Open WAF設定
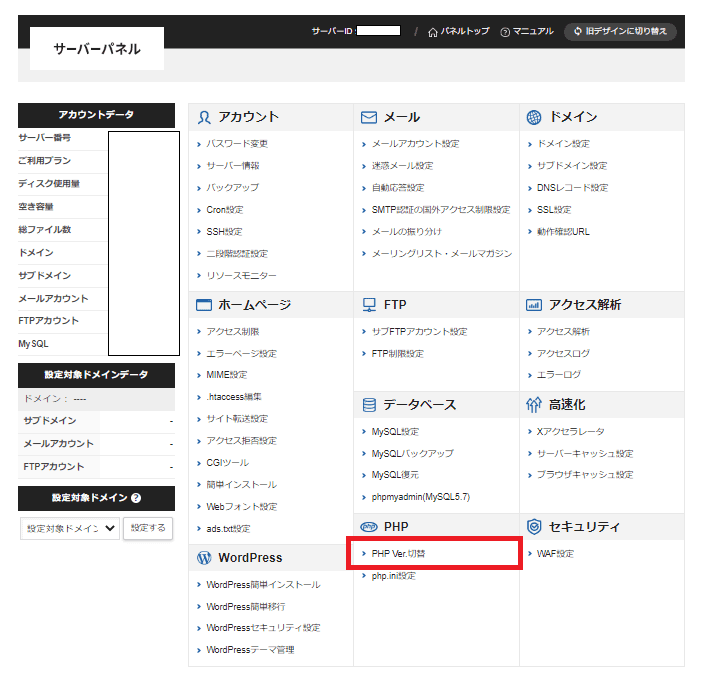This screenshot has height=679, width=703. tap(555, 554)
